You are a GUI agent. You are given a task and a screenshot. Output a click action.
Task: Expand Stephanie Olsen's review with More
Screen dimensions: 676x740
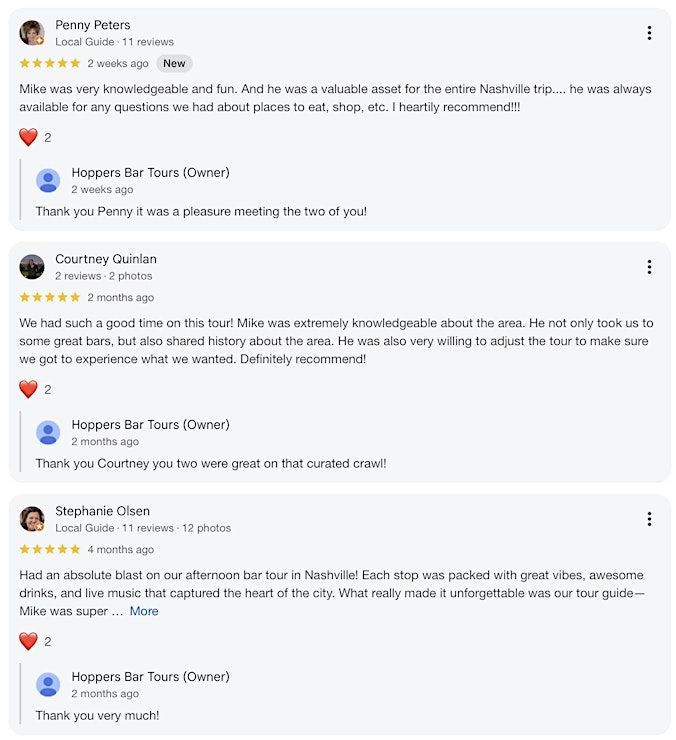click(x=144, y=611)
